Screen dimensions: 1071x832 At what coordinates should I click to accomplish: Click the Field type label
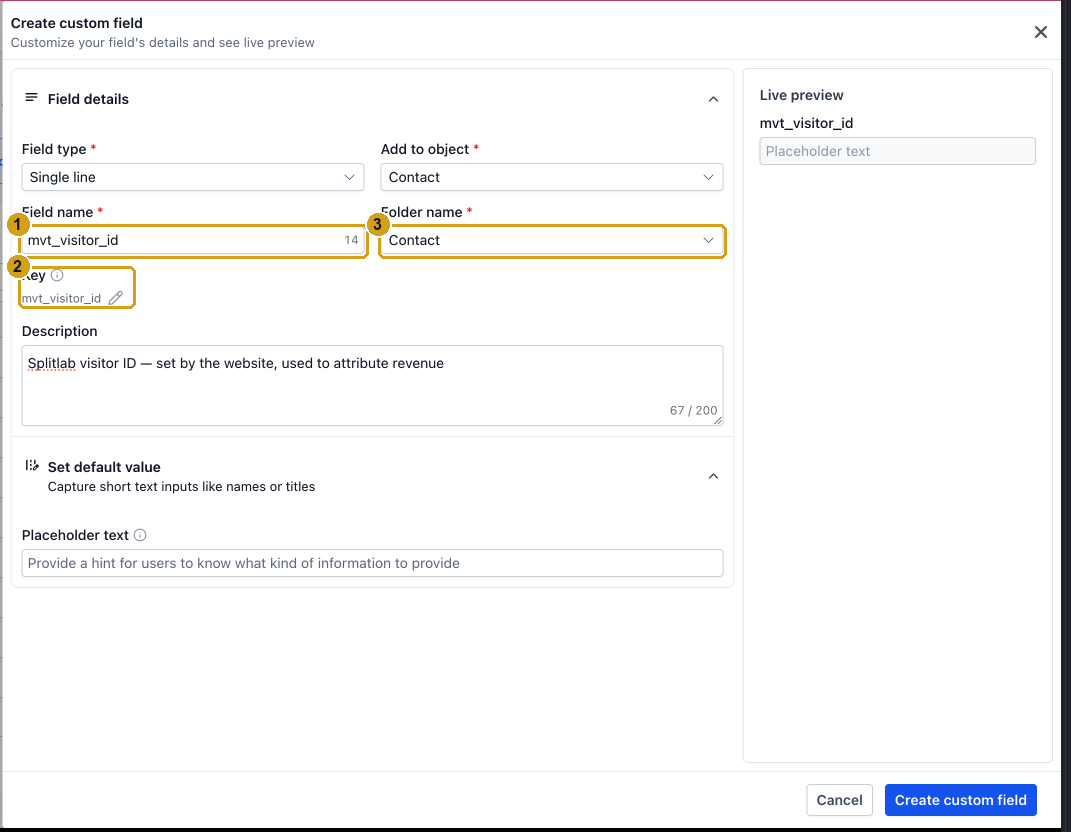54,149
